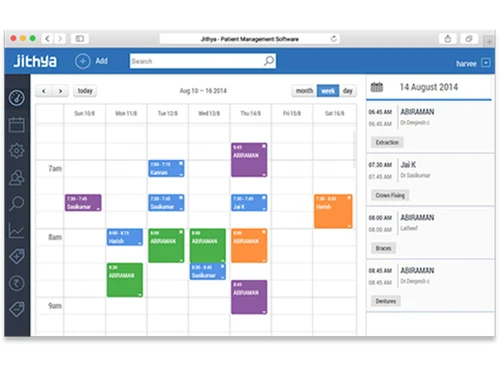Viewport: 500px width, 375px height.
Task: Close the Tue 7:00-7:15 Kannan appointment
Action: 181,163
